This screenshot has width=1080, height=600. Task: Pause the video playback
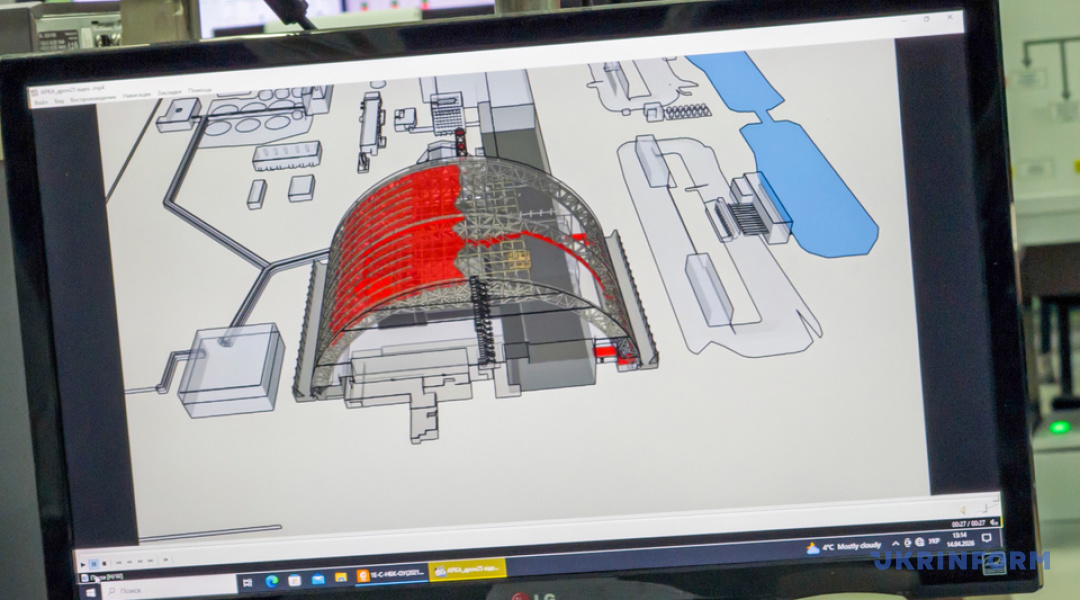click(92, 563)
